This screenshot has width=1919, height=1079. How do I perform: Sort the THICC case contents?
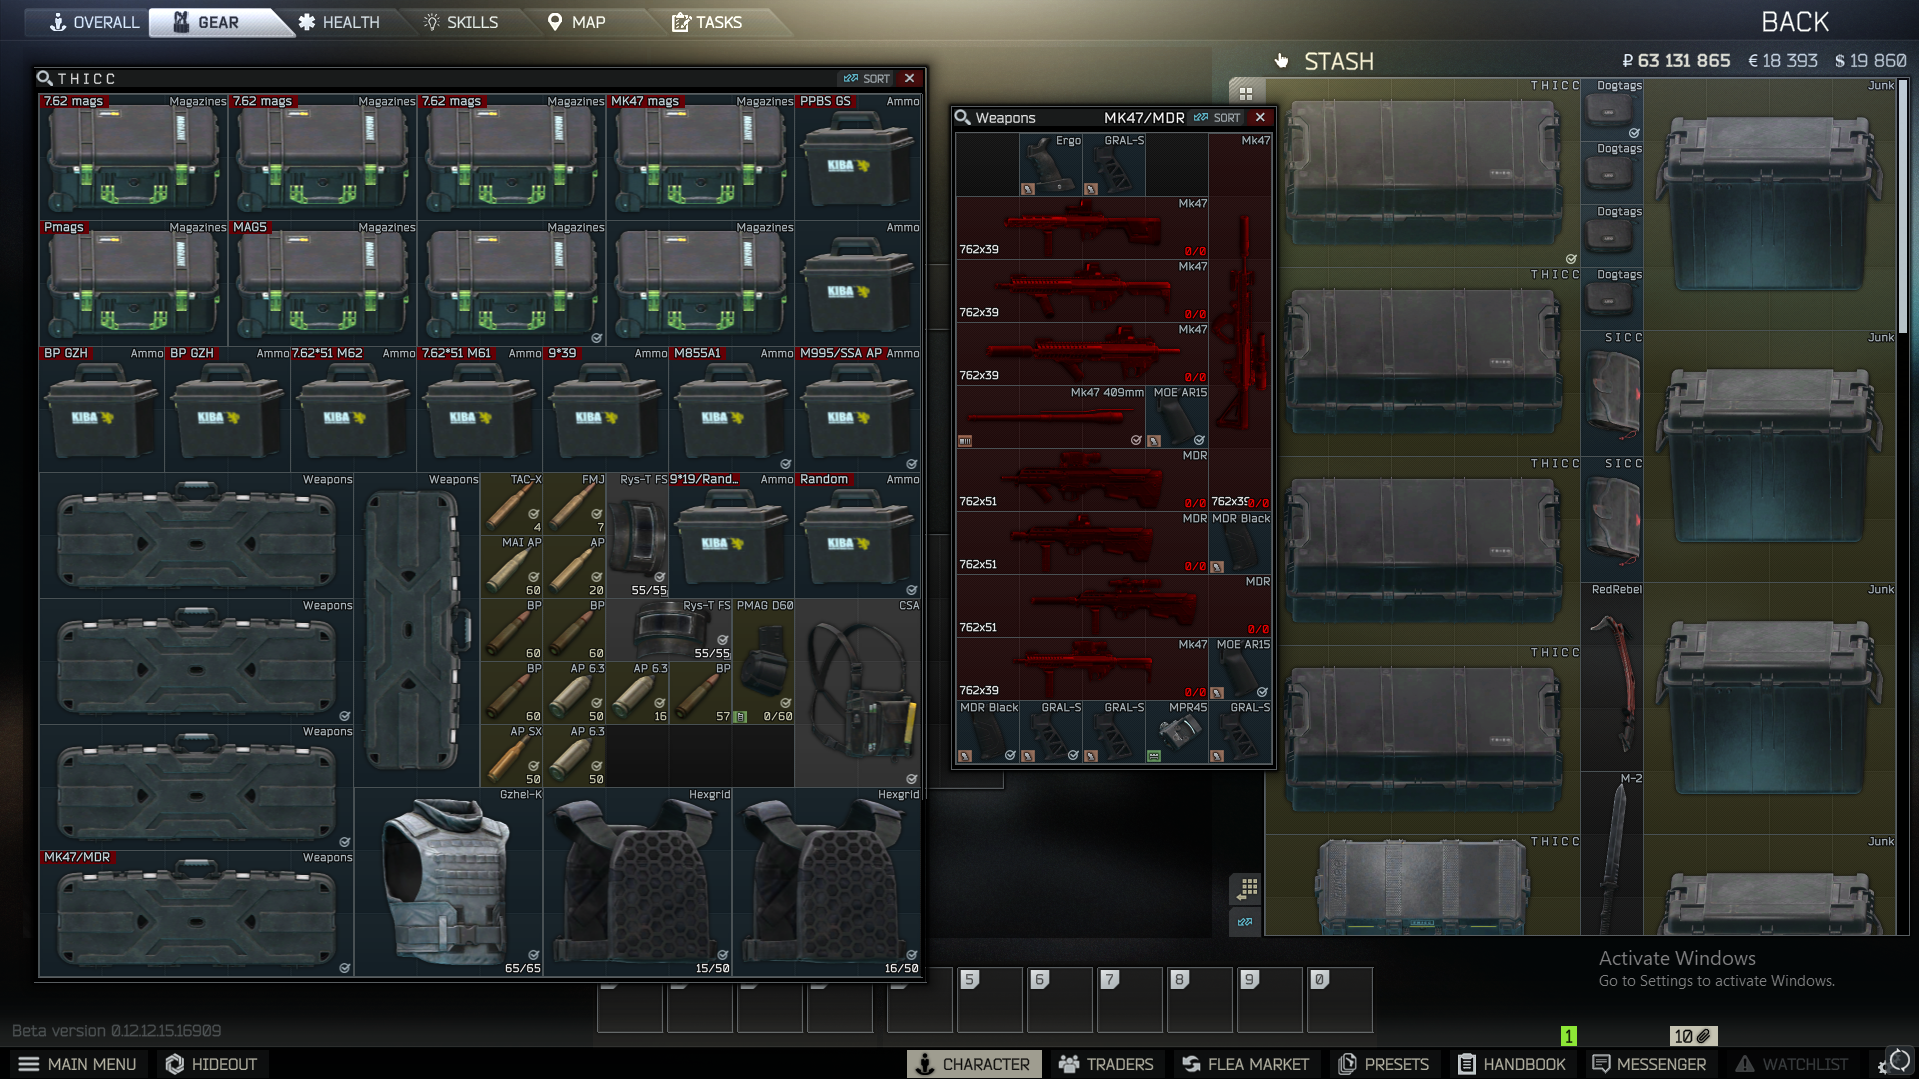pyautogui.click(x=866, y=78)
